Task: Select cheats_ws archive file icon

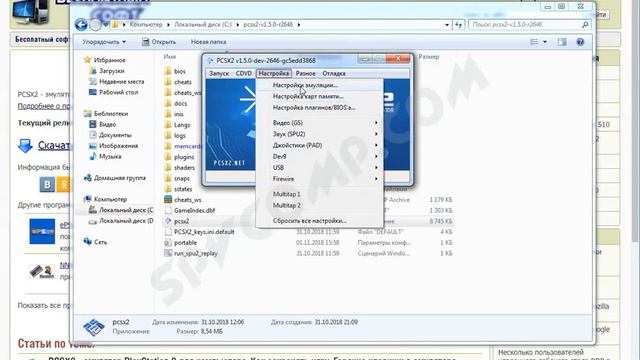Action: tap(168, 200)
